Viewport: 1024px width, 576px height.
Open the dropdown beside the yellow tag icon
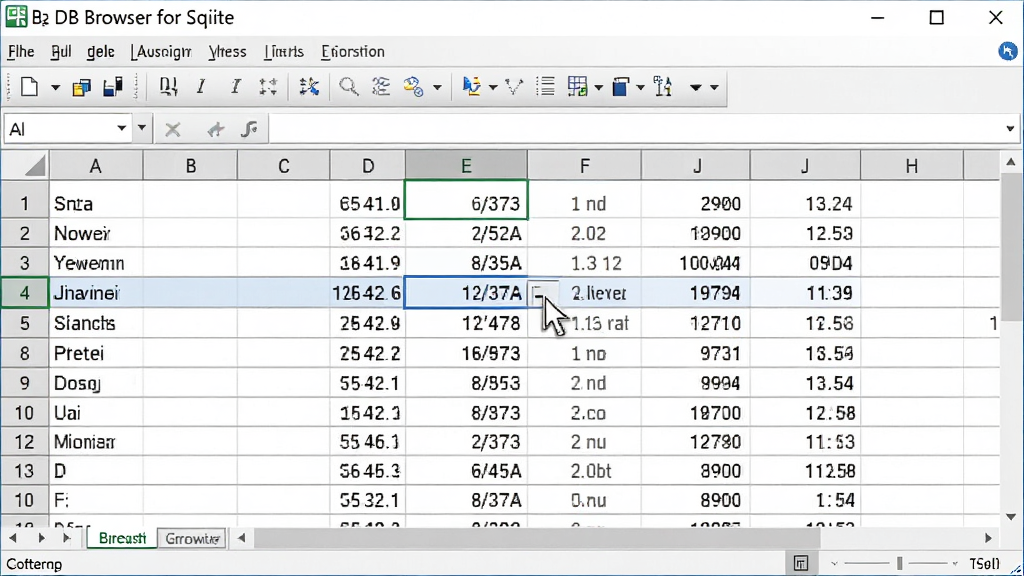437,88
